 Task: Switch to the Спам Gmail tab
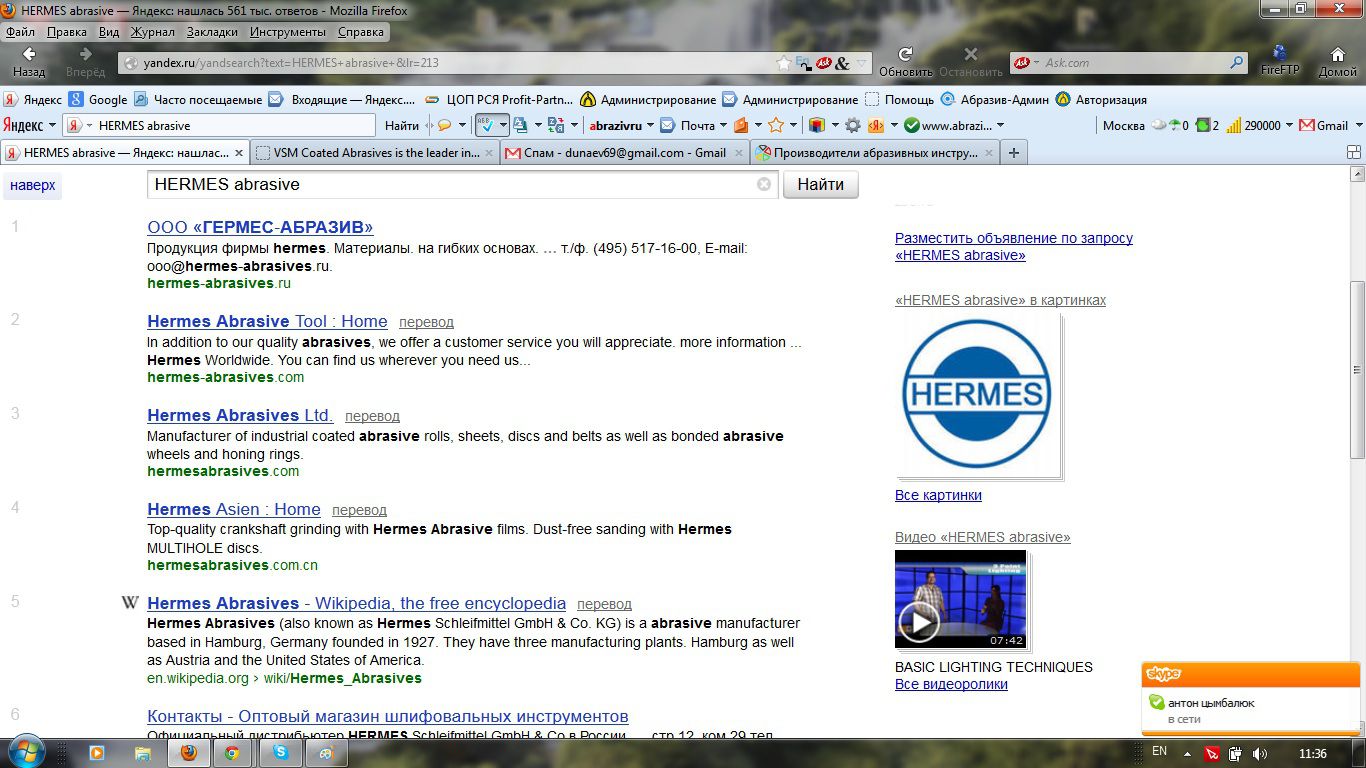point(622,153)
